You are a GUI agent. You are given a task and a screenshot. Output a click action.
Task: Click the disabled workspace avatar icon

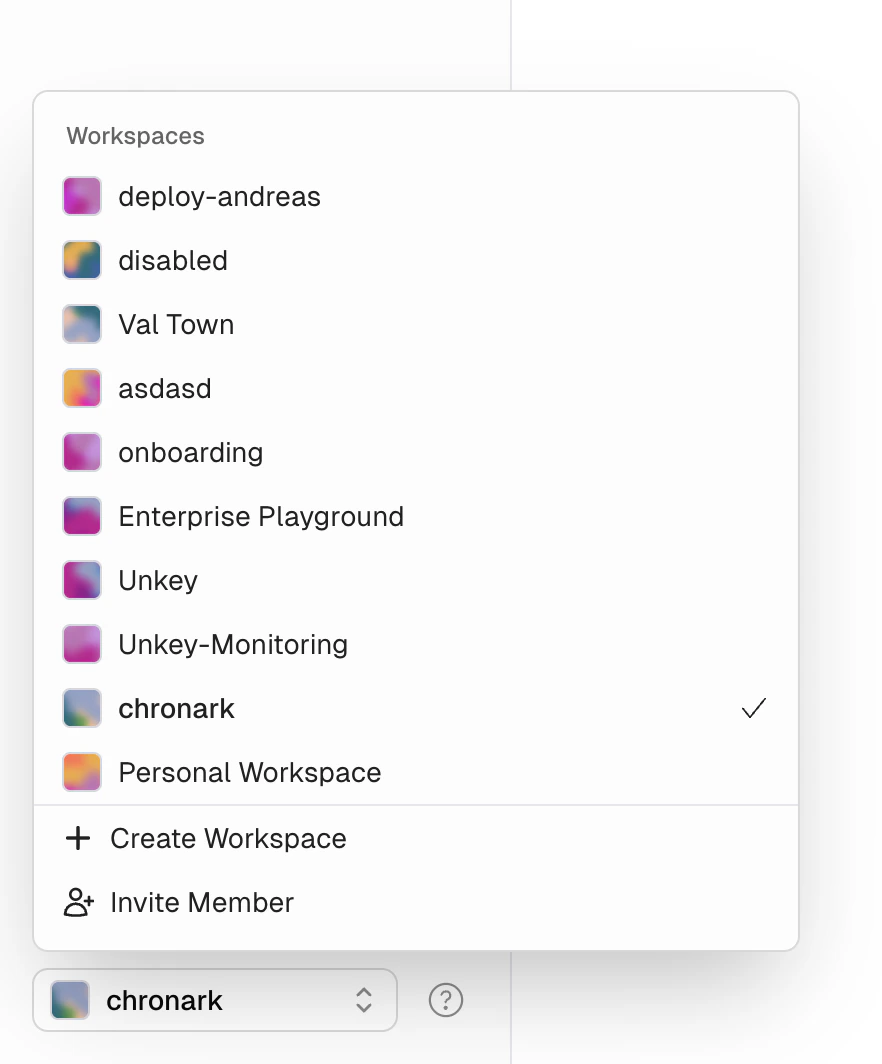tap(81, 260)
